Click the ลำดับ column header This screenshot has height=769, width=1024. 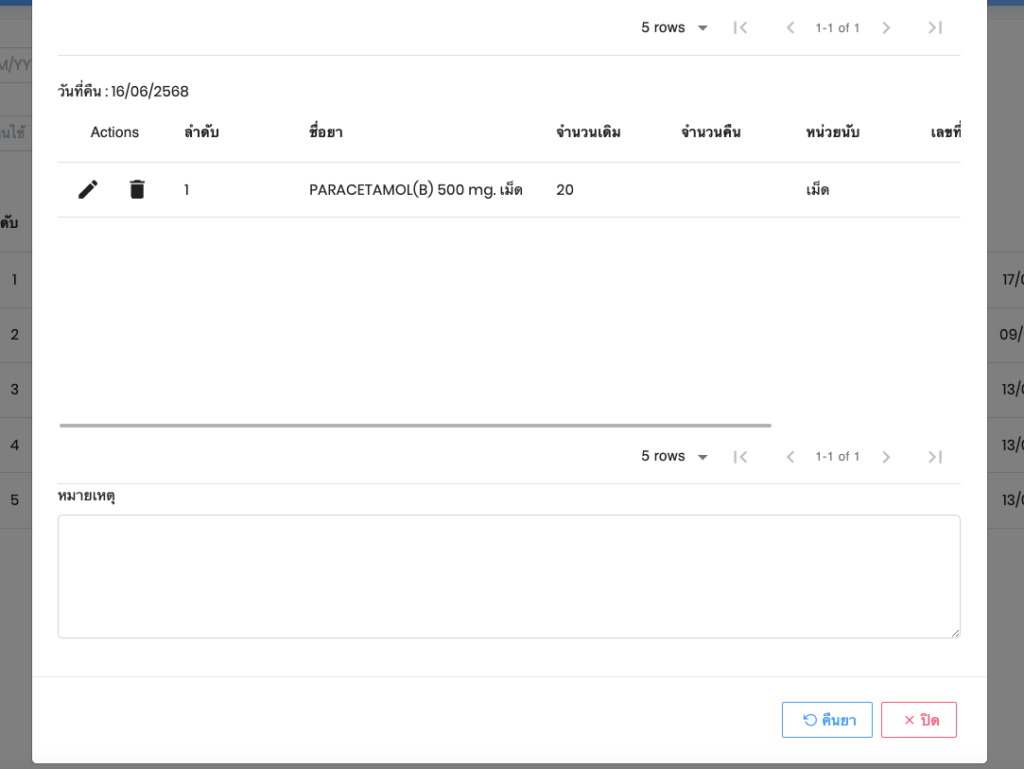coord(201,132)
